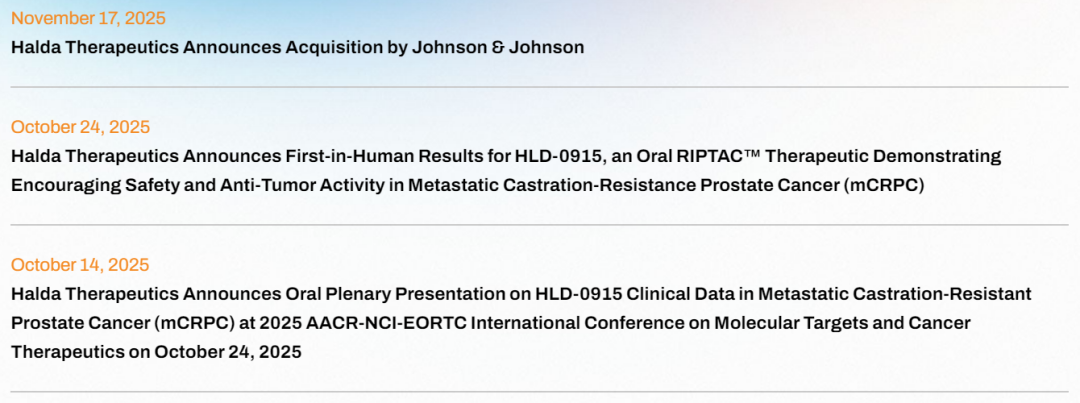The width and height of the screenshot is (1080, 403).
Task: Open the Oral Plenary Presentation announcement
Action: [520, 294]
